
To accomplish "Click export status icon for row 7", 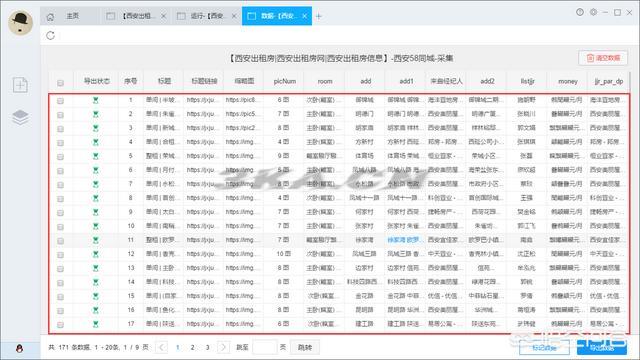I will point(96,184).
